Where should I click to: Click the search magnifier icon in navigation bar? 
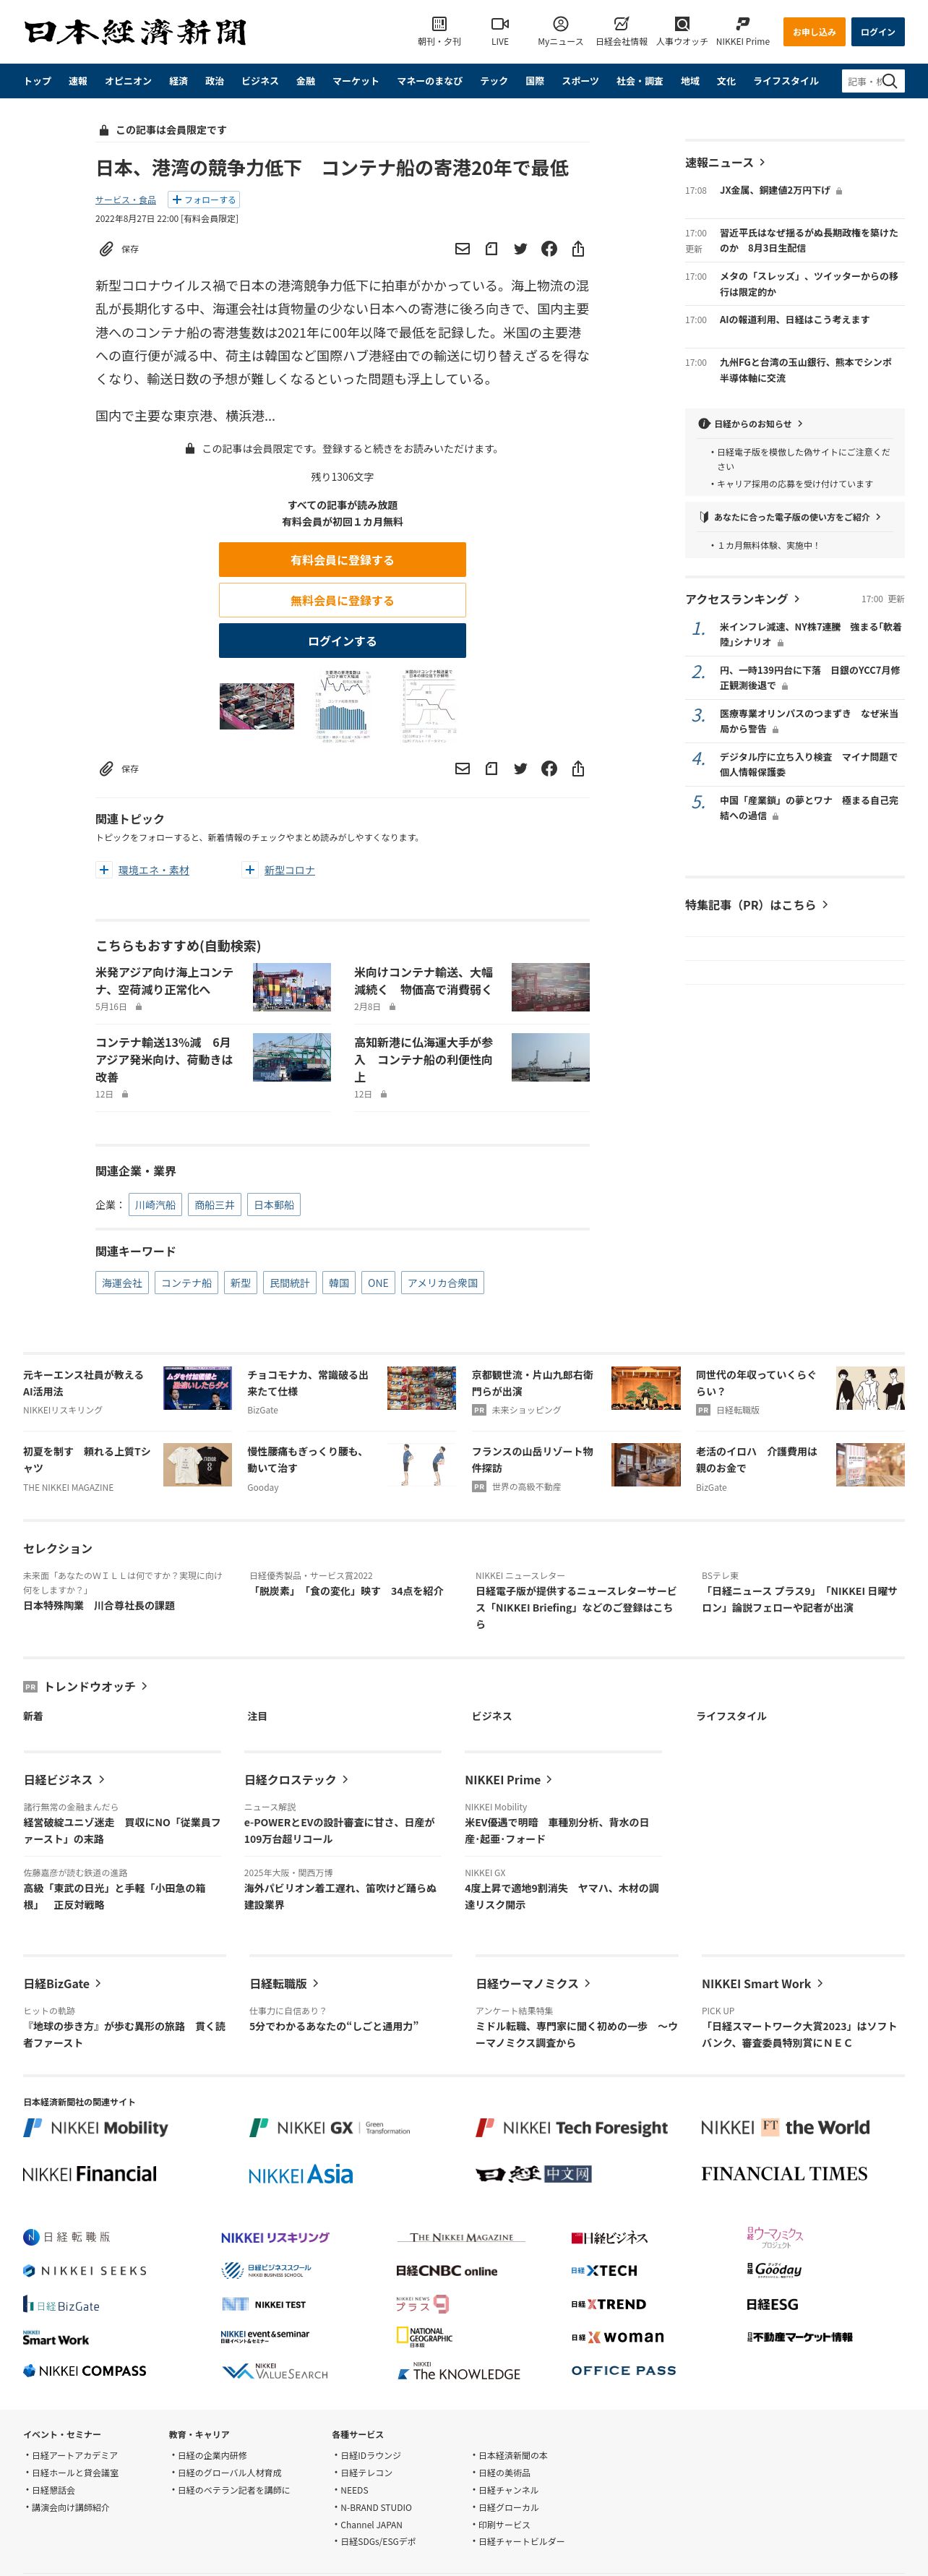tap(890, 81)
